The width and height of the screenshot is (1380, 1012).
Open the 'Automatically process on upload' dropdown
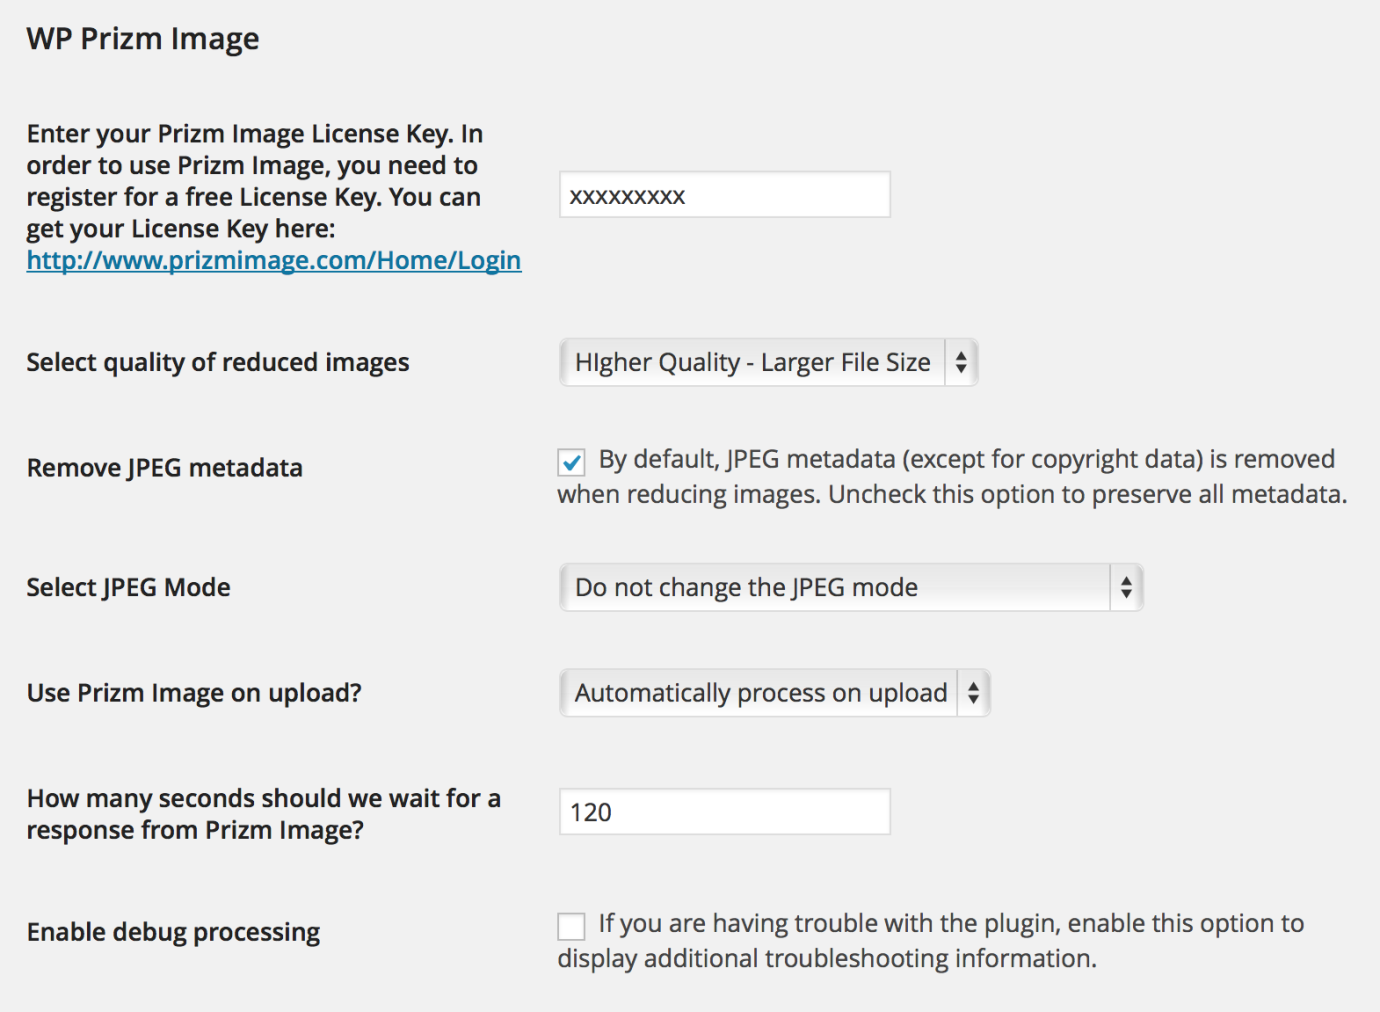click(760, 693)
